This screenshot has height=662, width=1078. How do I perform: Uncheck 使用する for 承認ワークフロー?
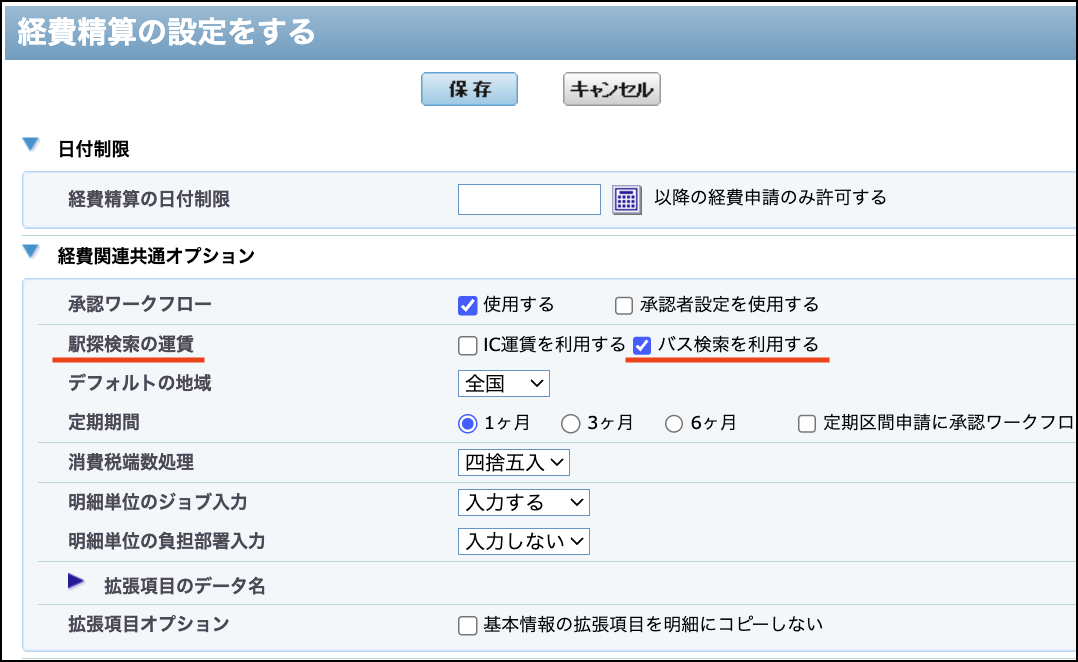tap(467, 305)
